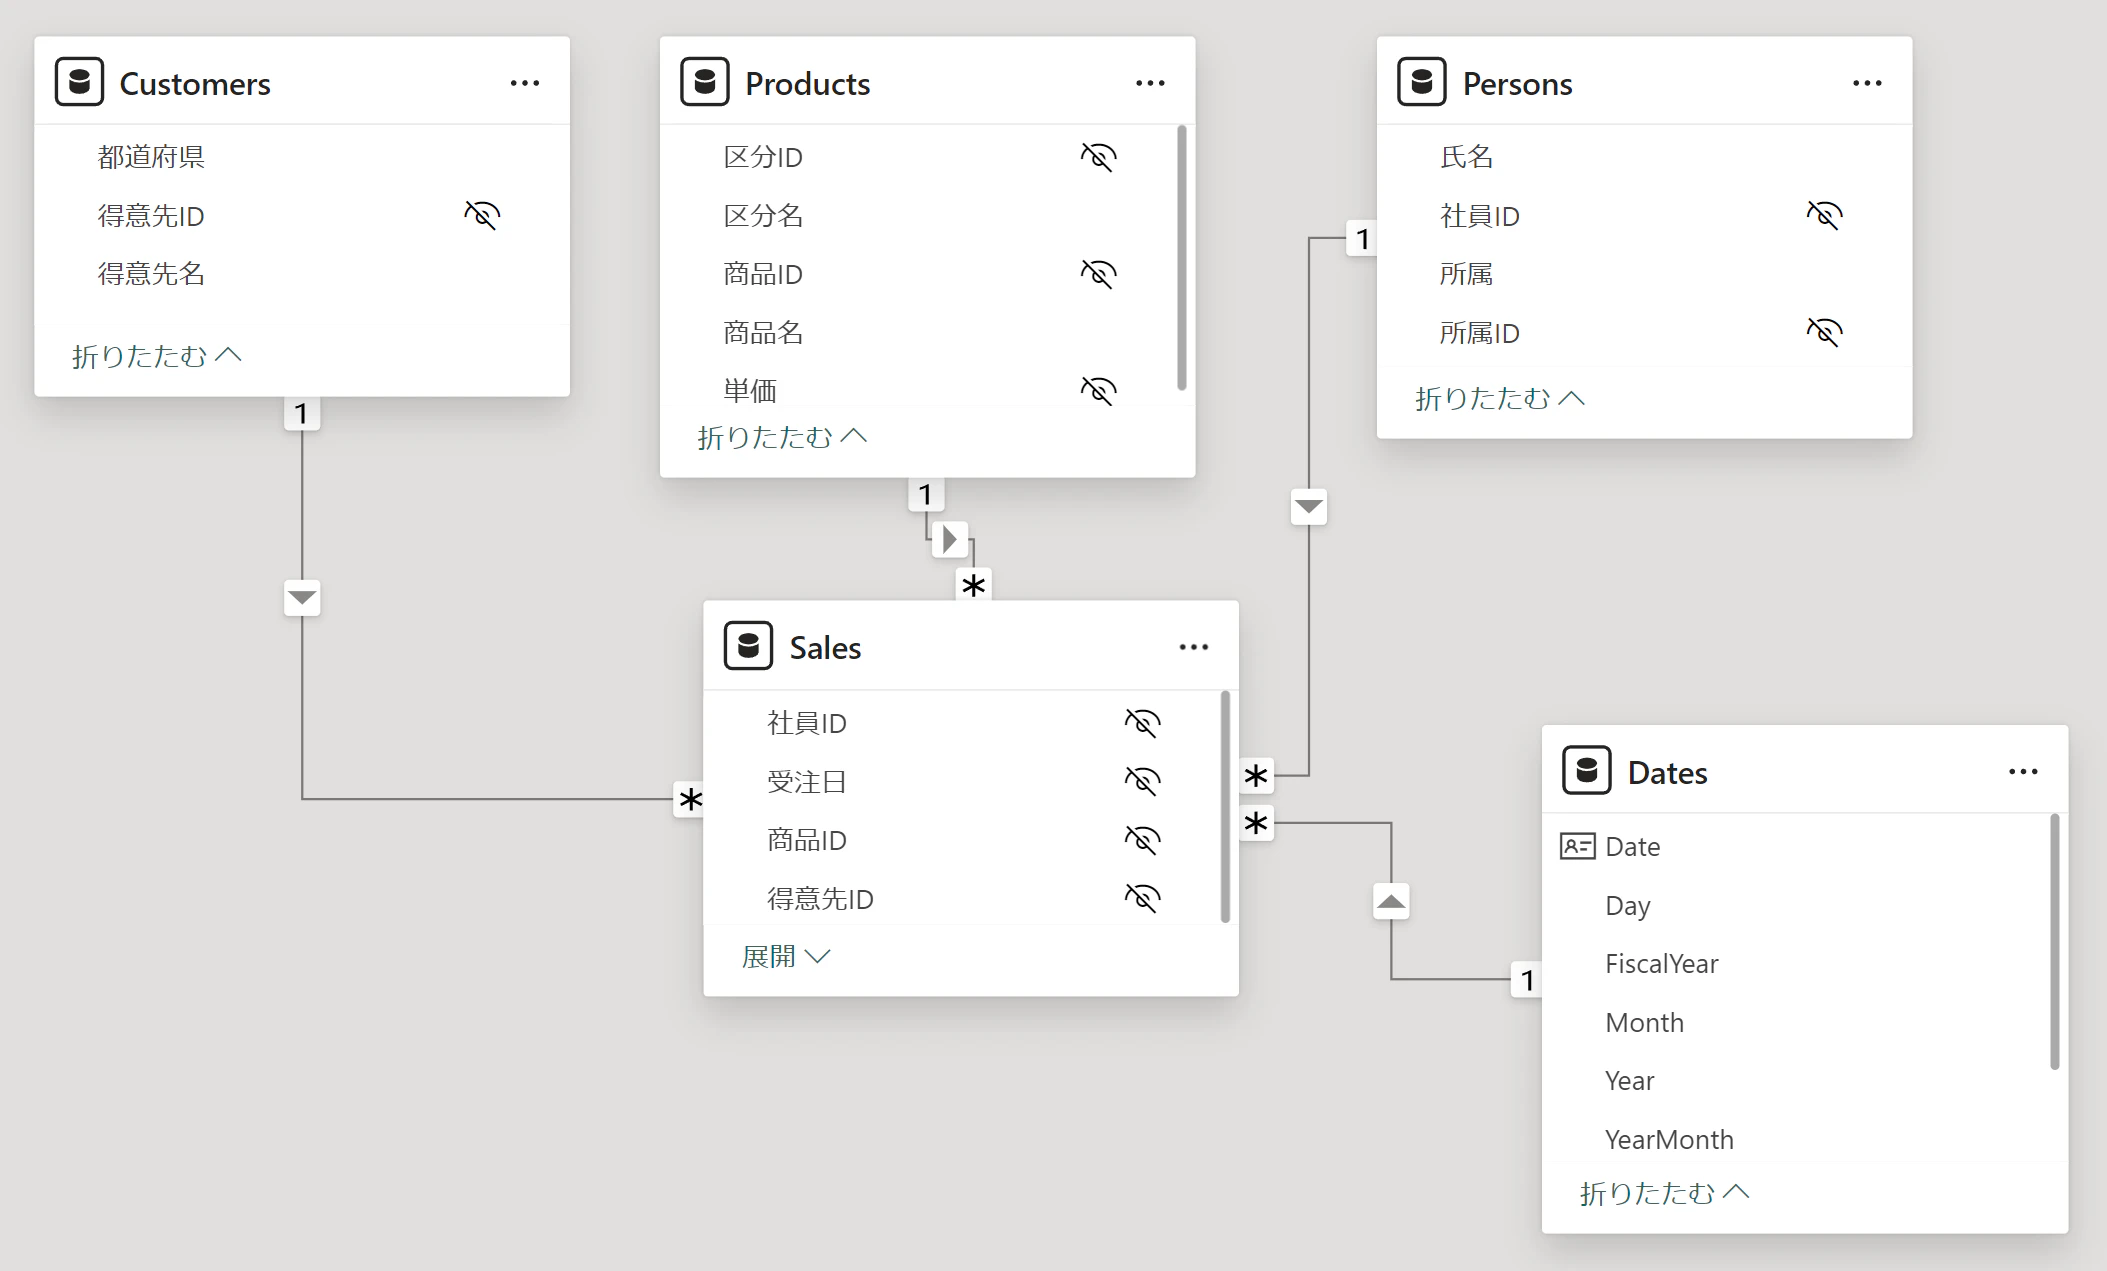Screen dimensions: 2107x1271
Task: Click the '*' marker above the Sales table
Action: (973, 585)
